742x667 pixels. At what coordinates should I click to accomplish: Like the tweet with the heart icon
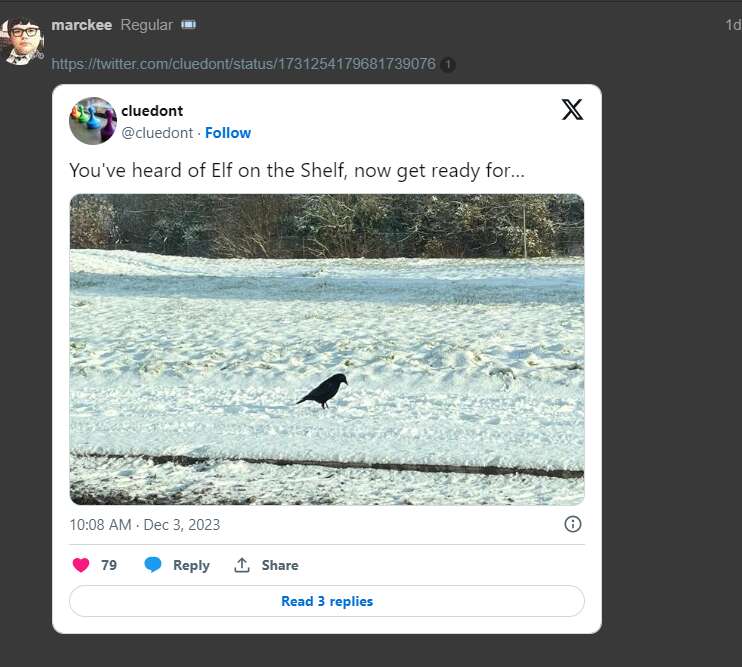(82, 565)
